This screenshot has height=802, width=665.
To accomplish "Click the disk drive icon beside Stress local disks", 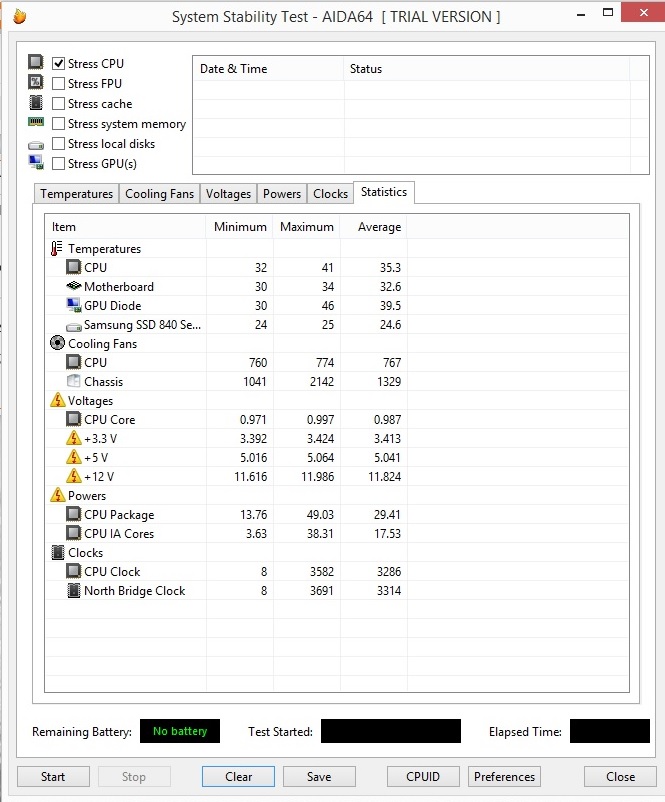I will 36,145.
